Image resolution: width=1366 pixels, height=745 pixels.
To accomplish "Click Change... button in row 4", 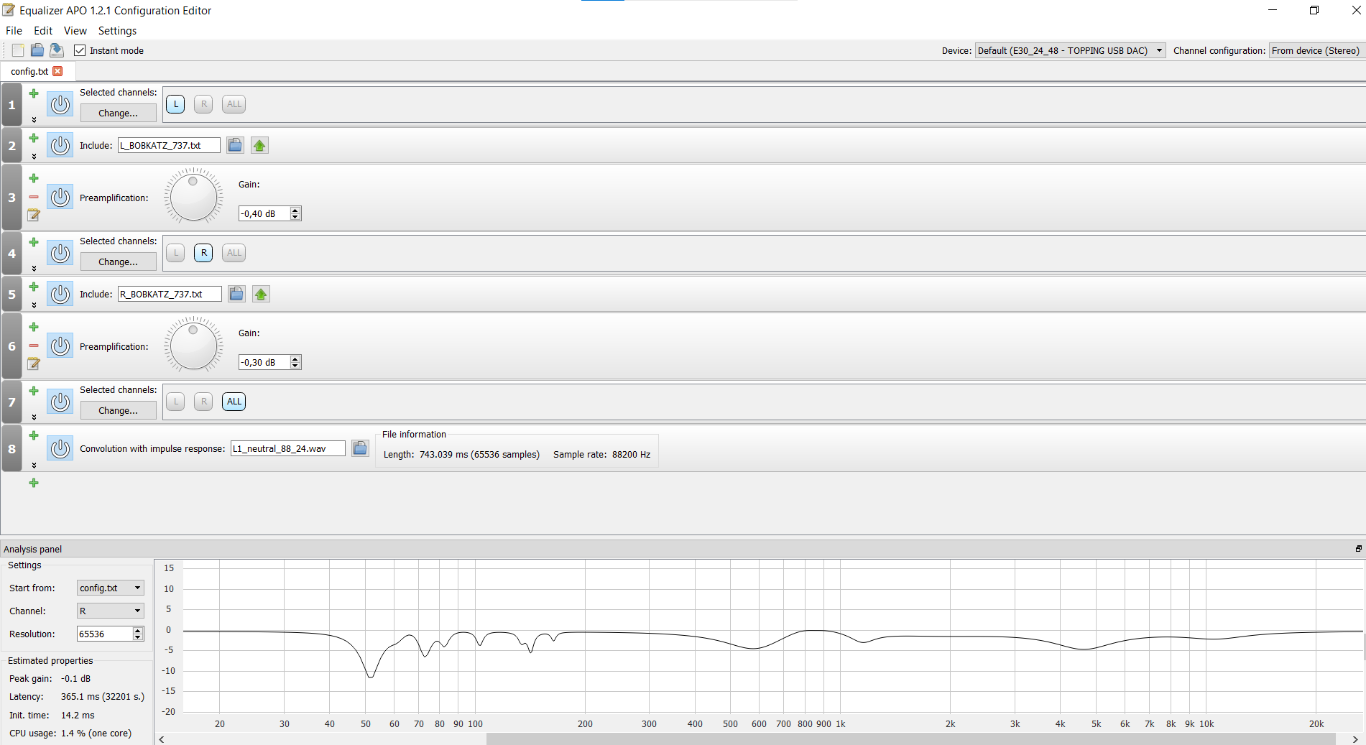I will coord(118,262).
